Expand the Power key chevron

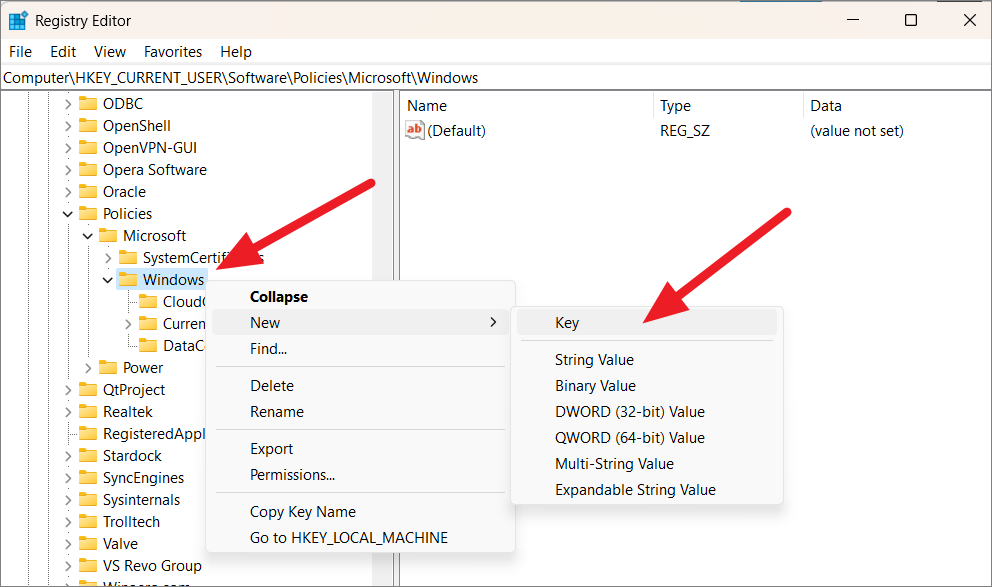point(88,368)
